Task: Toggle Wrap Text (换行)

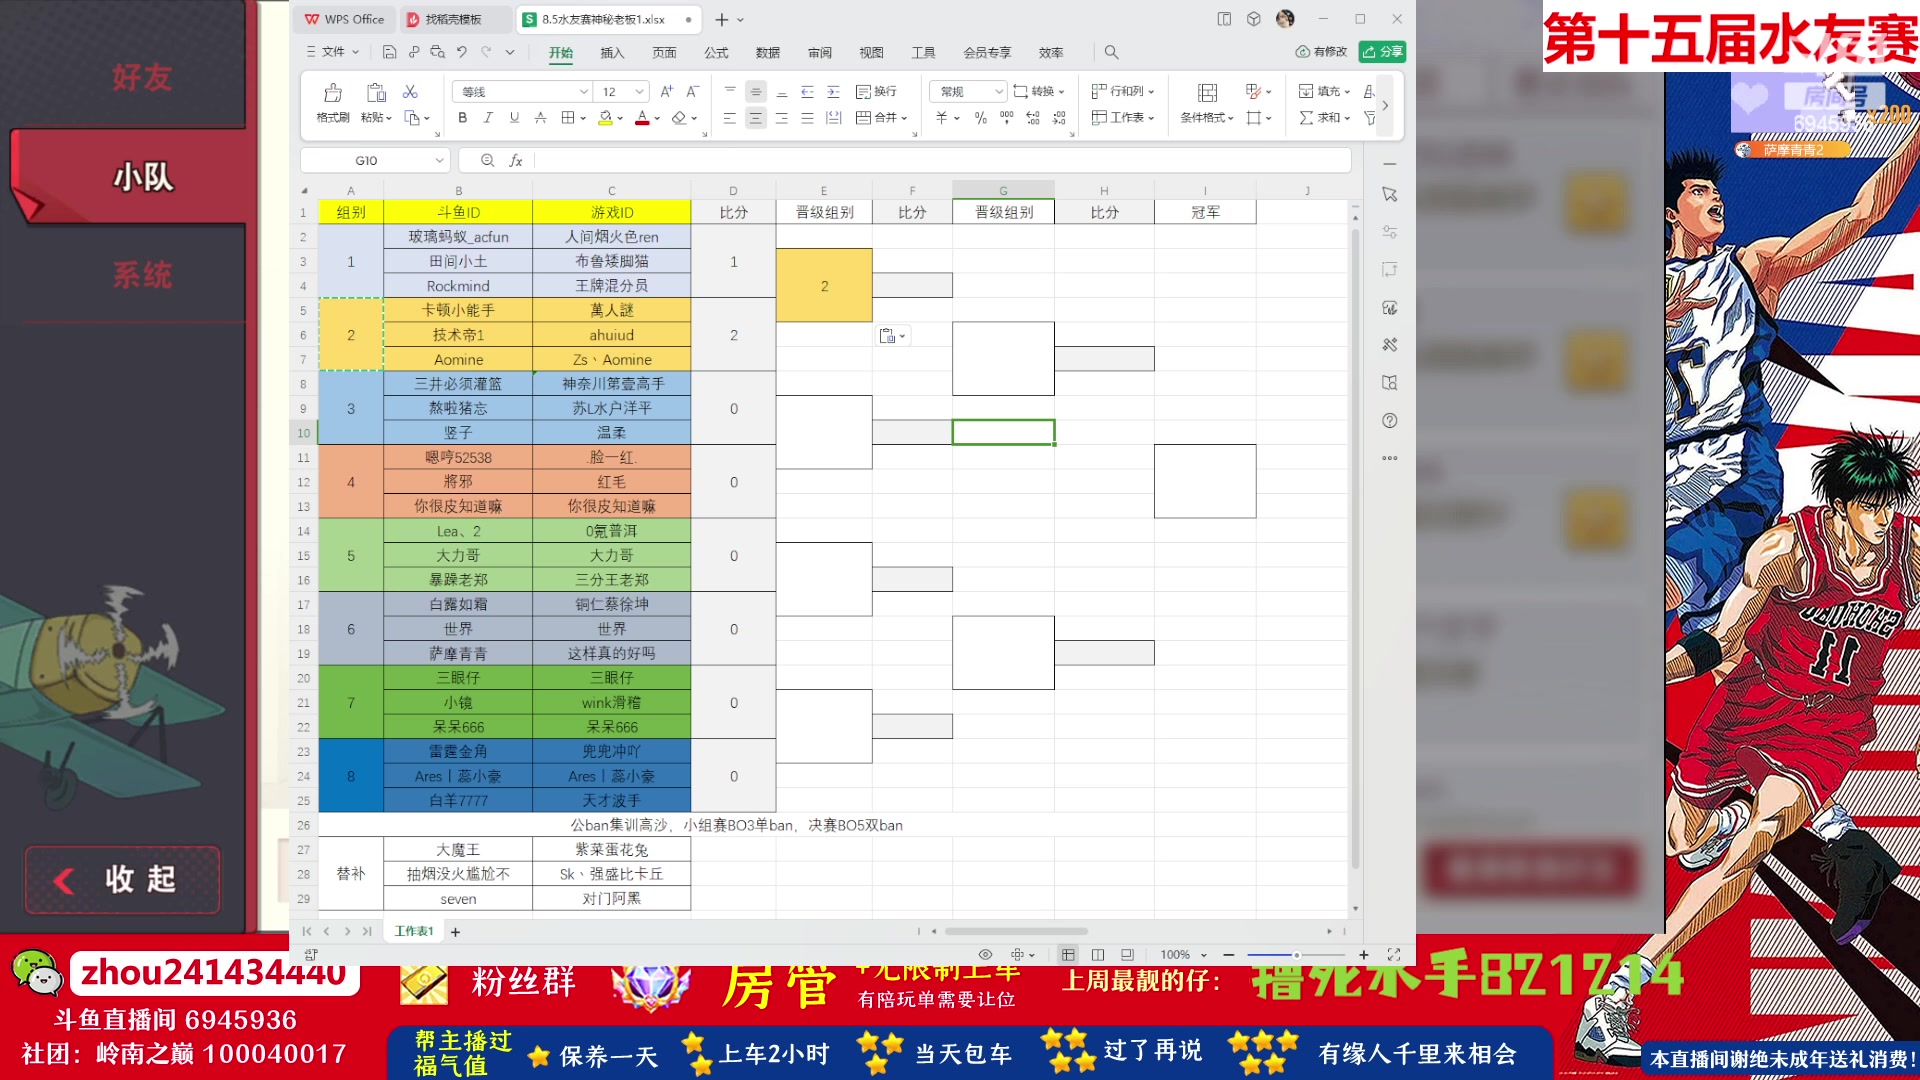Action: tap(876, 91)
